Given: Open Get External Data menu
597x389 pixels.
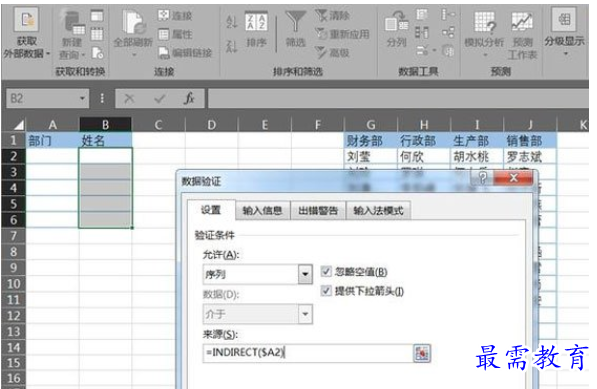Looking at the screenshot, I should coord(26,34).
